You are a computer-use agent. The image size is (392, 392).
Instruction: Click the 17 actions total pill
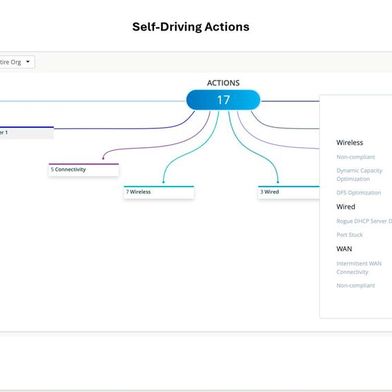pos(223,100)
